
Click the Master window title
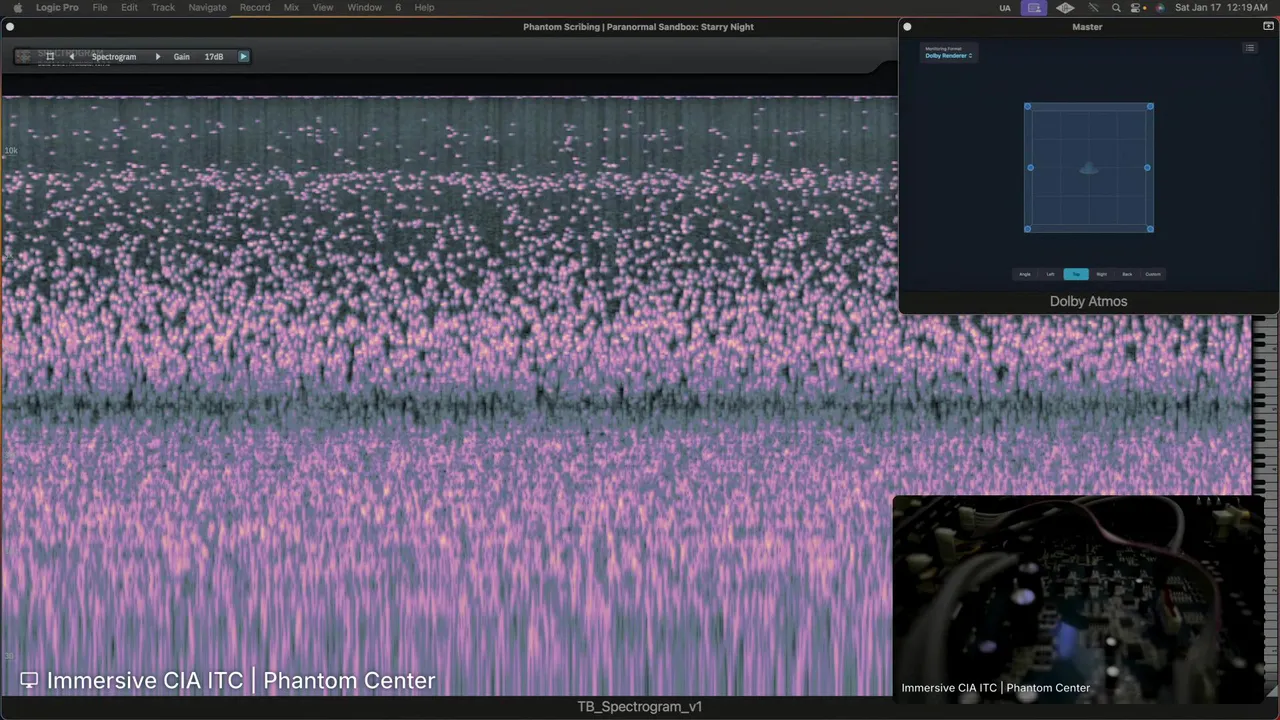[x=1087, y=27]
